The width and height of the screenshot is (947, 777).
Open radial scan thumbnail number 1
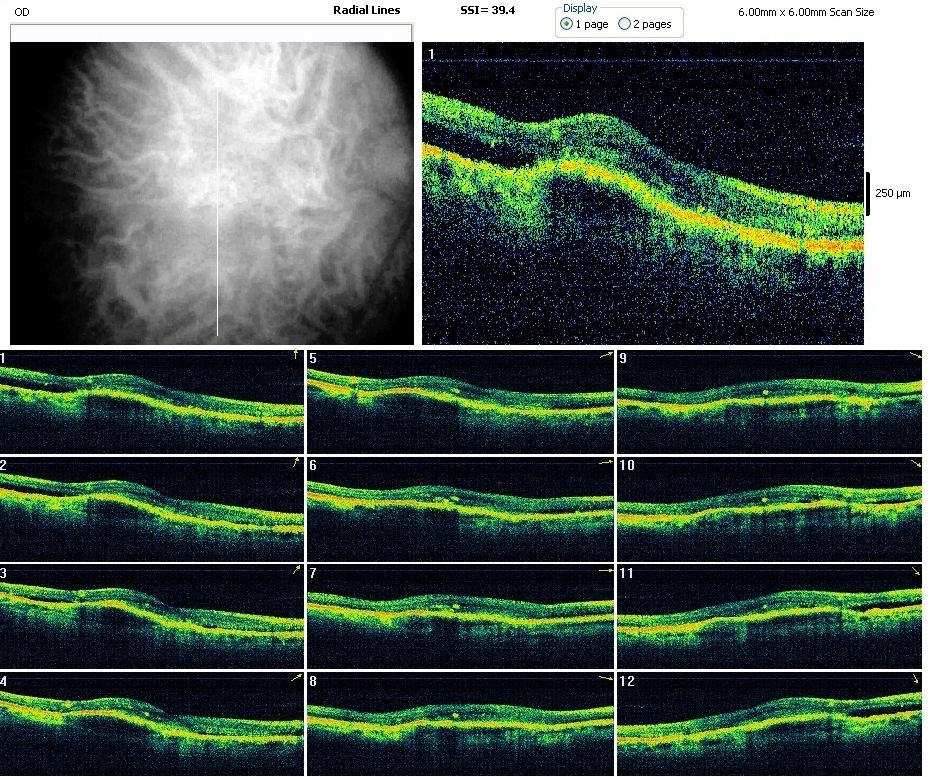tap(151, 402)
